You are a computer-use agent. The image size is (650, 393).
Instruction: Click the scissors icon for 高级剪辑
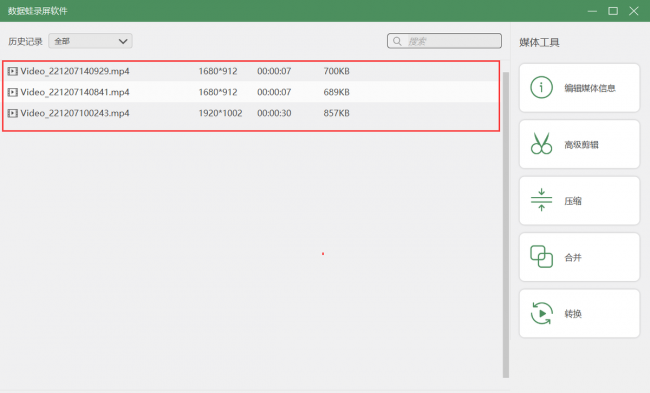[x=541, y=144]
